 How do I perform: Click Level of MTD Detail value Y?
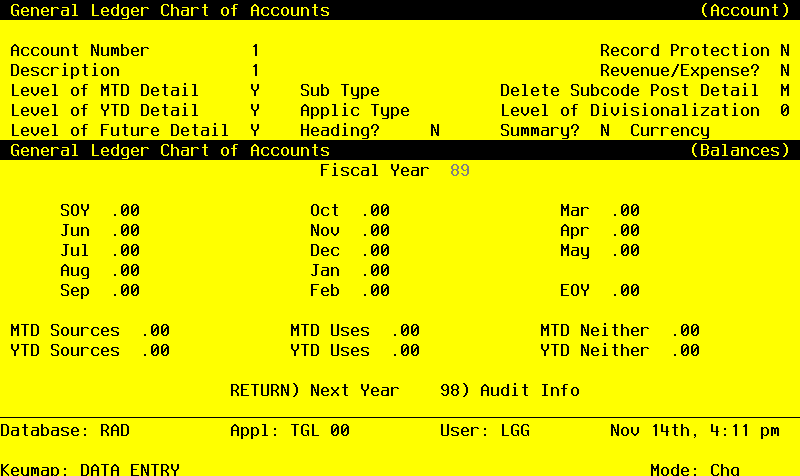pyautogui.click(x=255, y=90)
